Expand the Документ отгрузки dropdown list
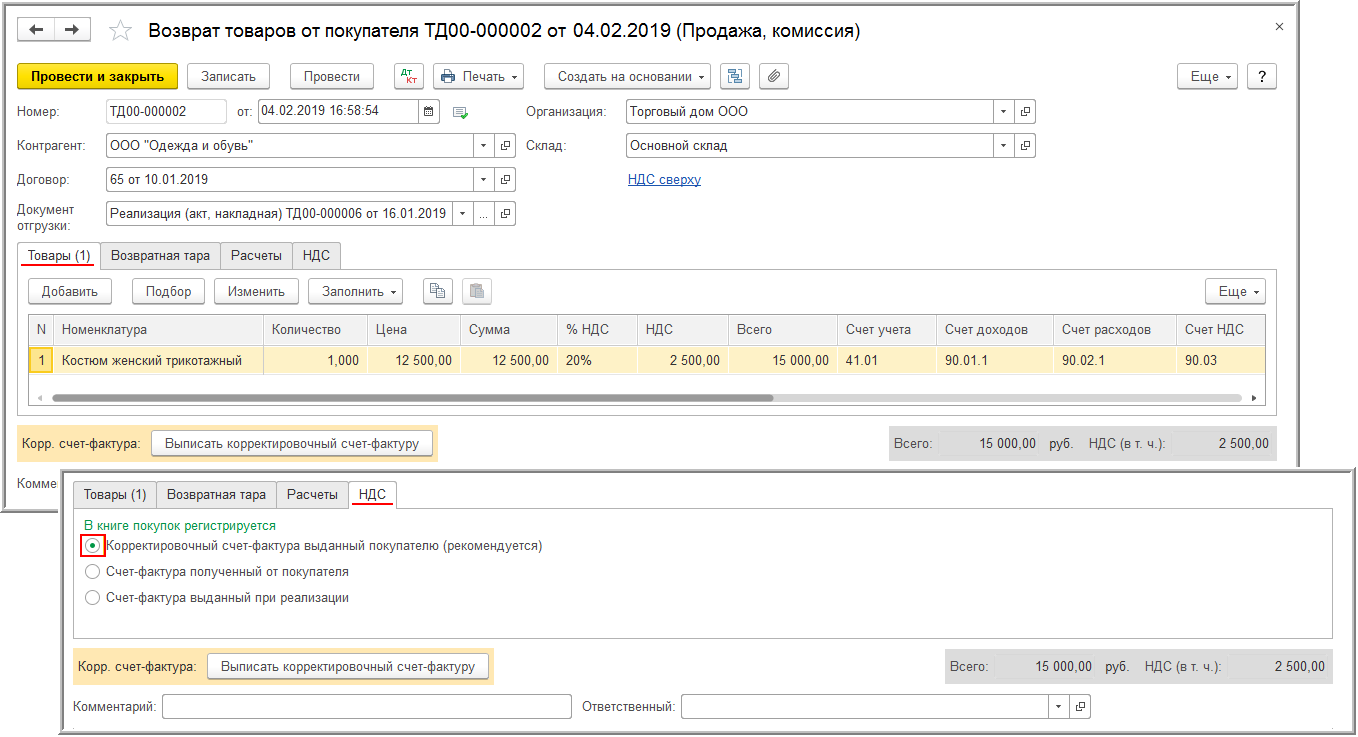1358x737 pixels. click(463, 213)
